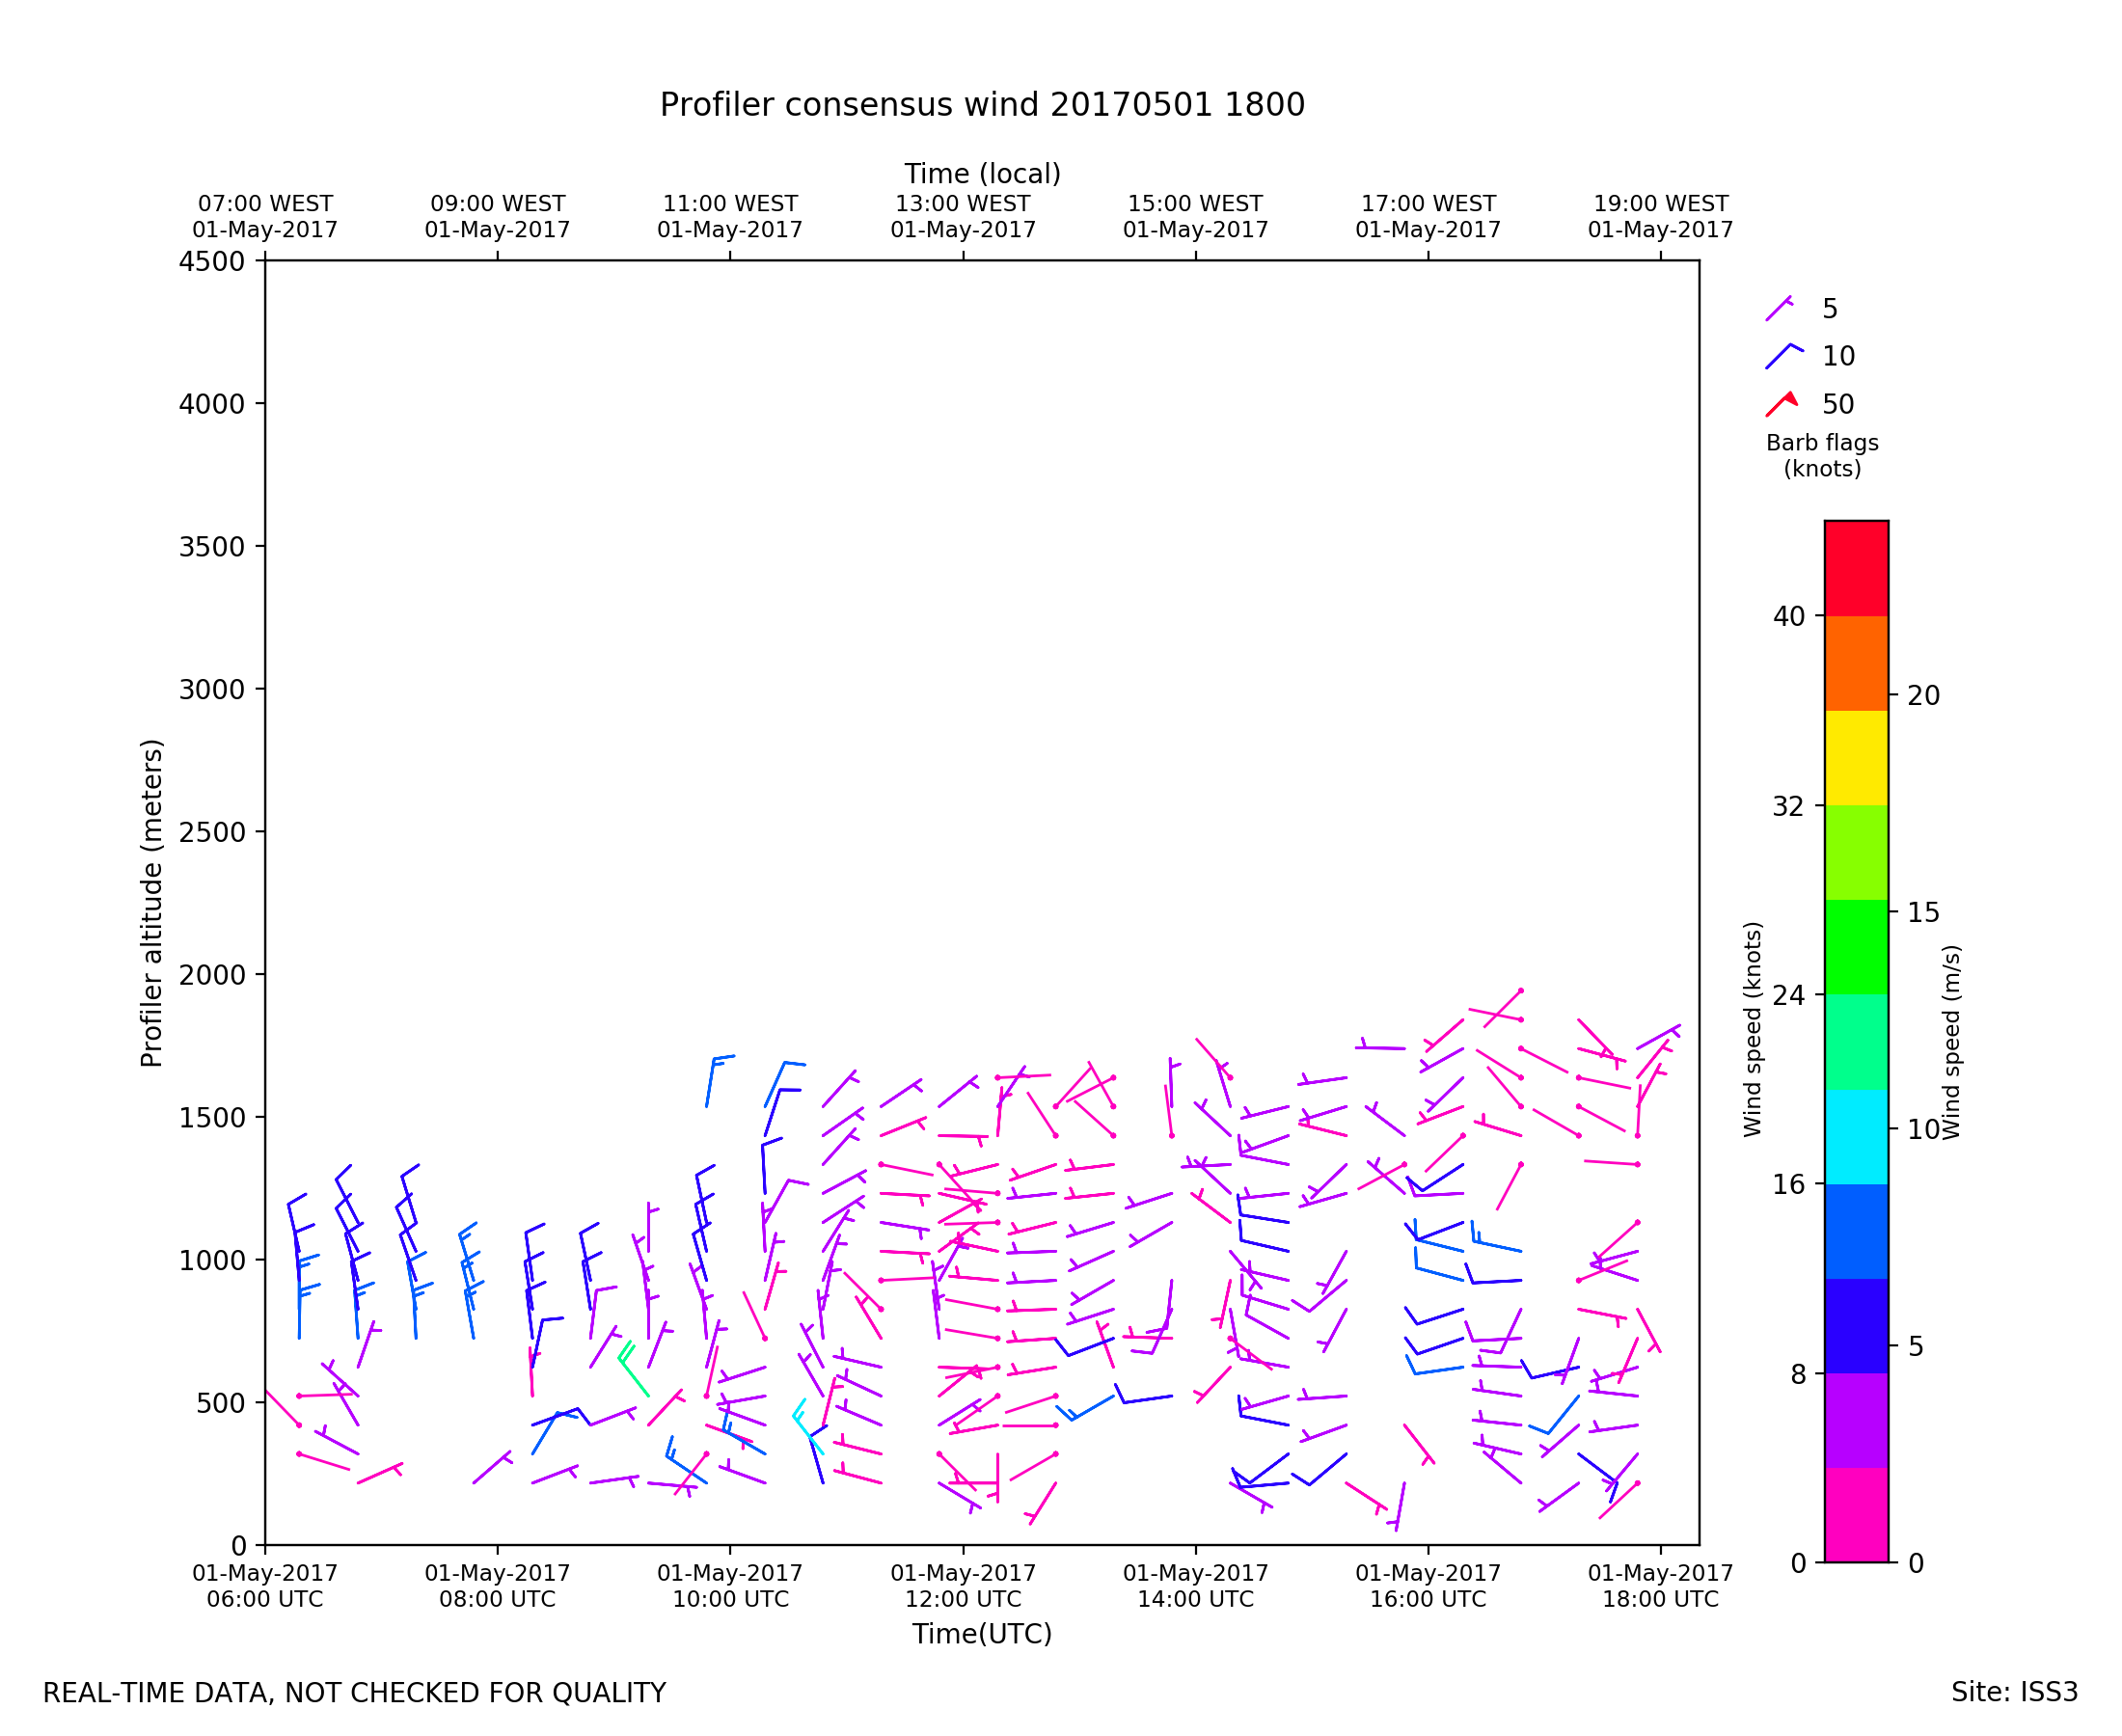Click the plot title Profiler consensus wind
The width and height of the screenshot is (2122, 1736).
coord(982,105)
